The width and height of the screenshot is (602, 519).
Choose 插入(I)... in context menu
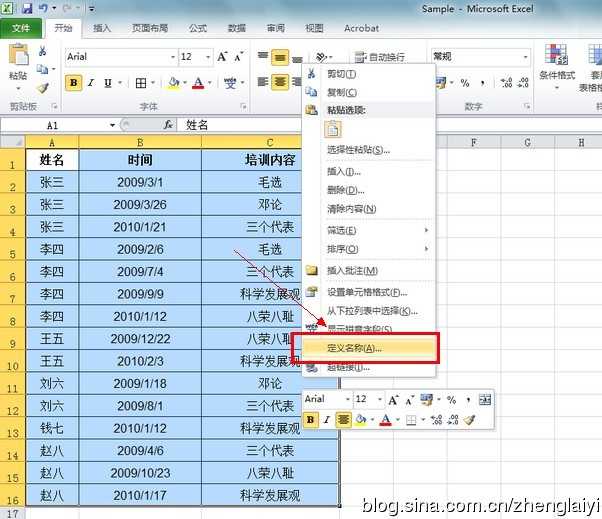point(369,171)
